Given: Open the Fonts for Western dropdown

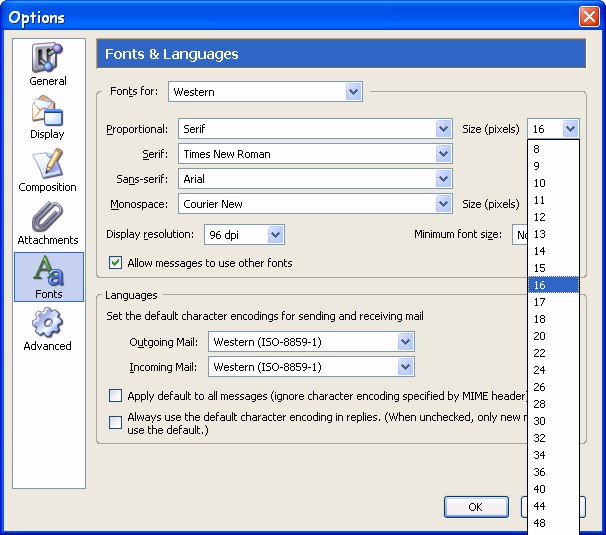Looking at the screenshot, I should pos(265,92).
